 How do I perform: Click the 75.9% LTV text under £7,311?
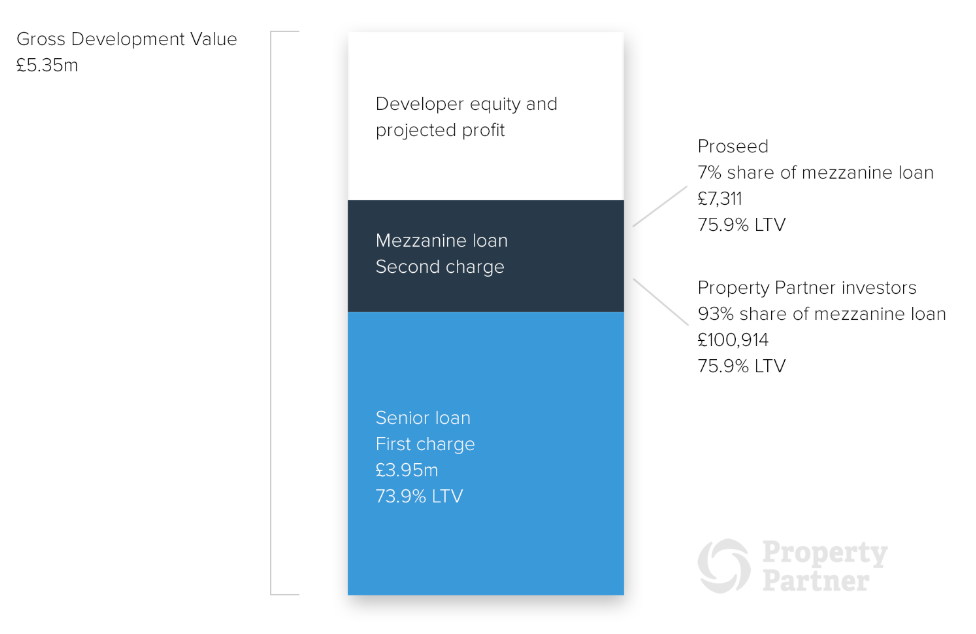[x=741, y=225]
